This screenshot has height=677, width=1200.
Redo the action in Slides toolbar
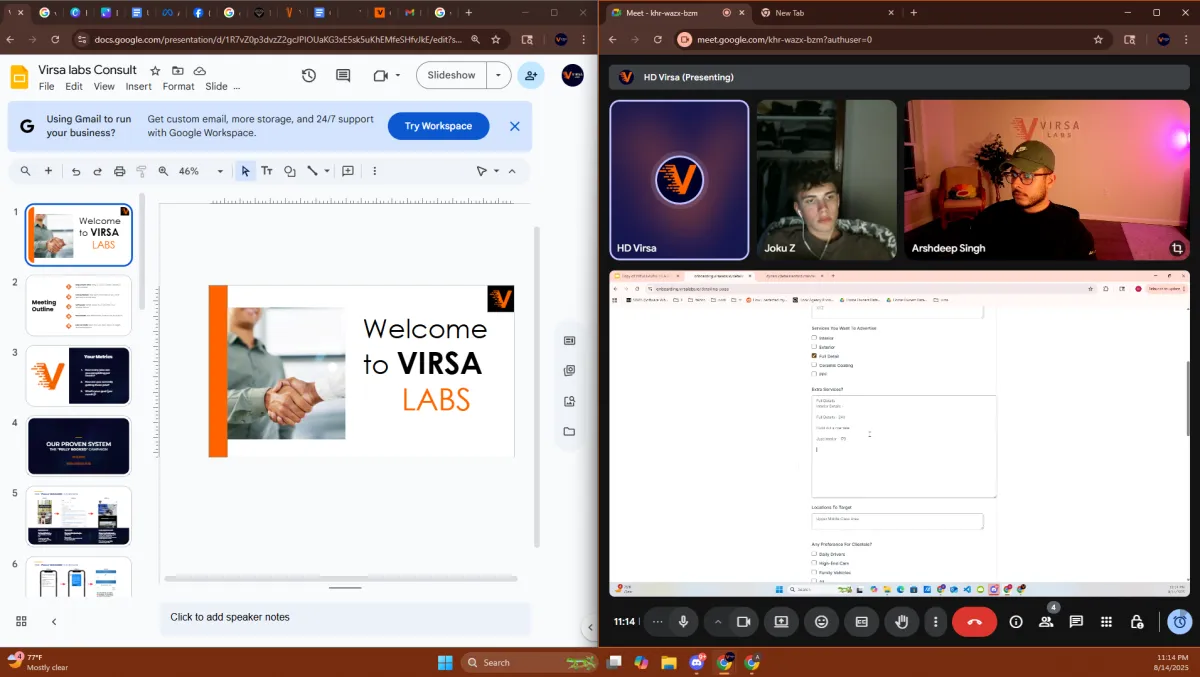pyautogui.click(x=98, y=171)
